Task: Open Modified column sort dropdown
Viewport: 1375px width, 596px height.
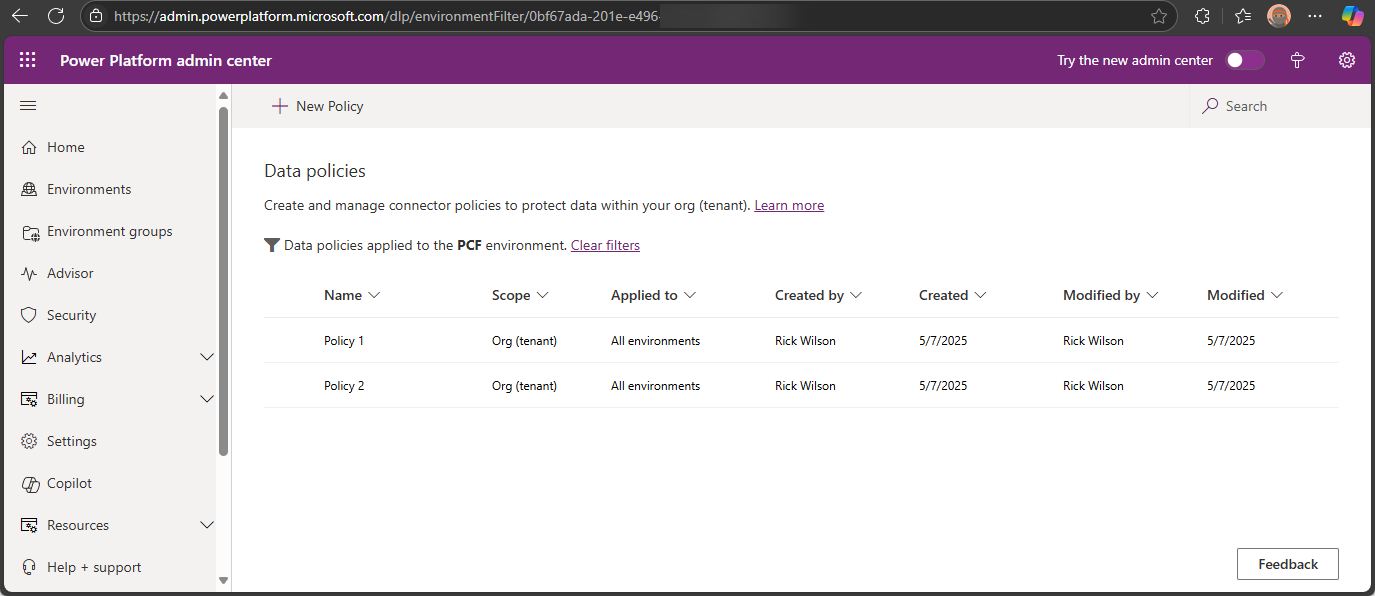Action: pyautogui.click(x=1277, y=295)
